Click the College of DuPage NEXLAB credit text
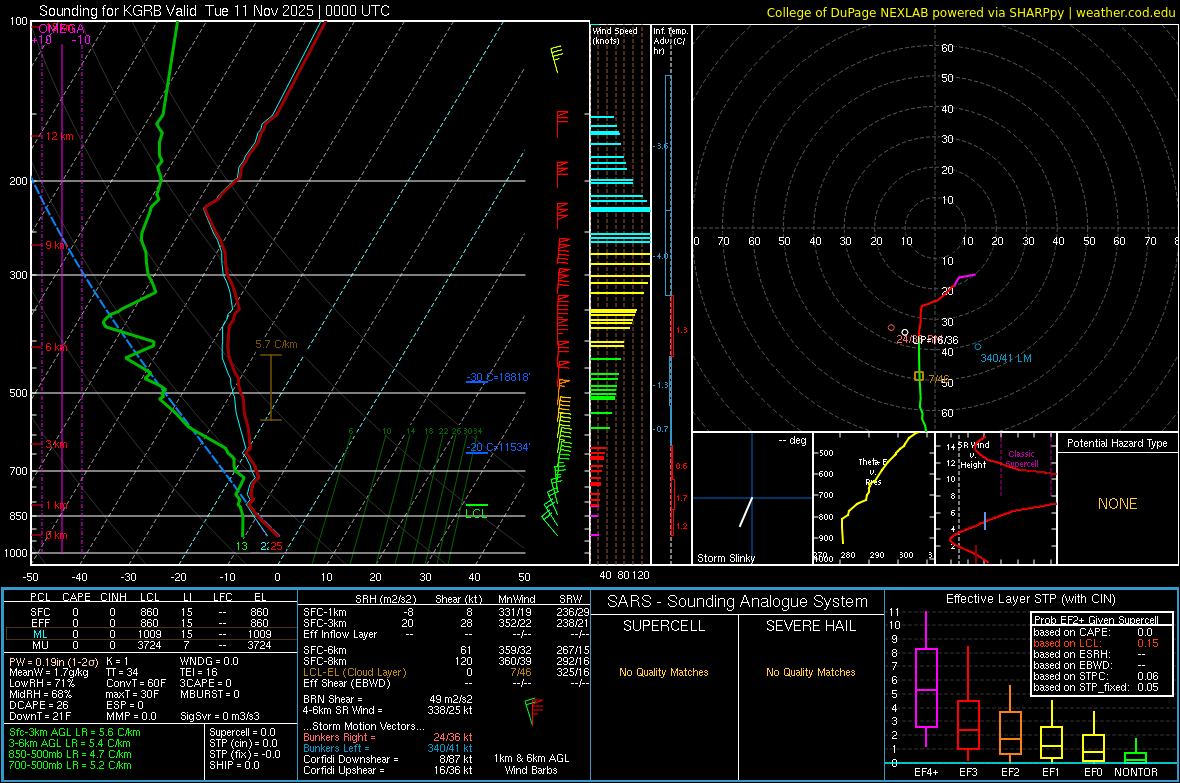Image resolution: width=1180 pixels, height=783 pixels. point(970,12)
